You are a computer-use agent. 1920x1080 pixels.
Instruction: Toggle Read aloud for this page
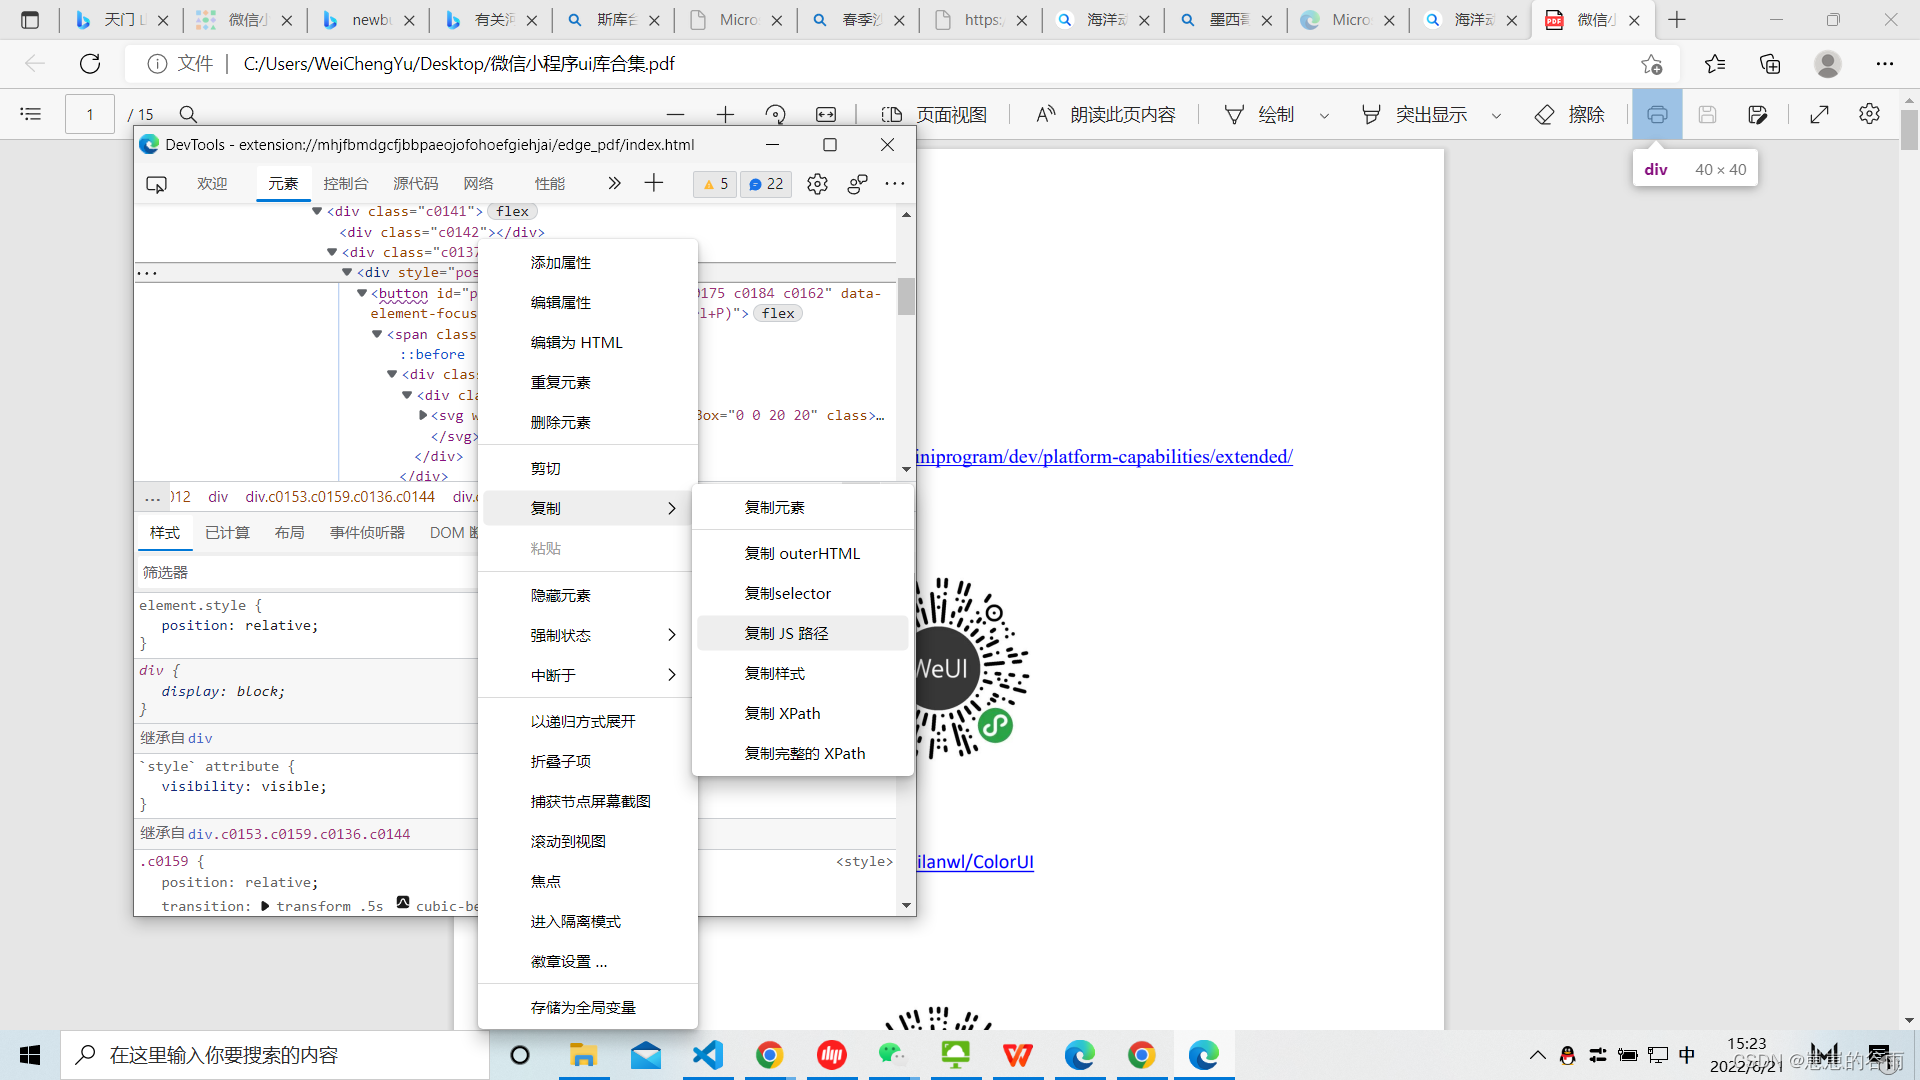[1106, 115]
